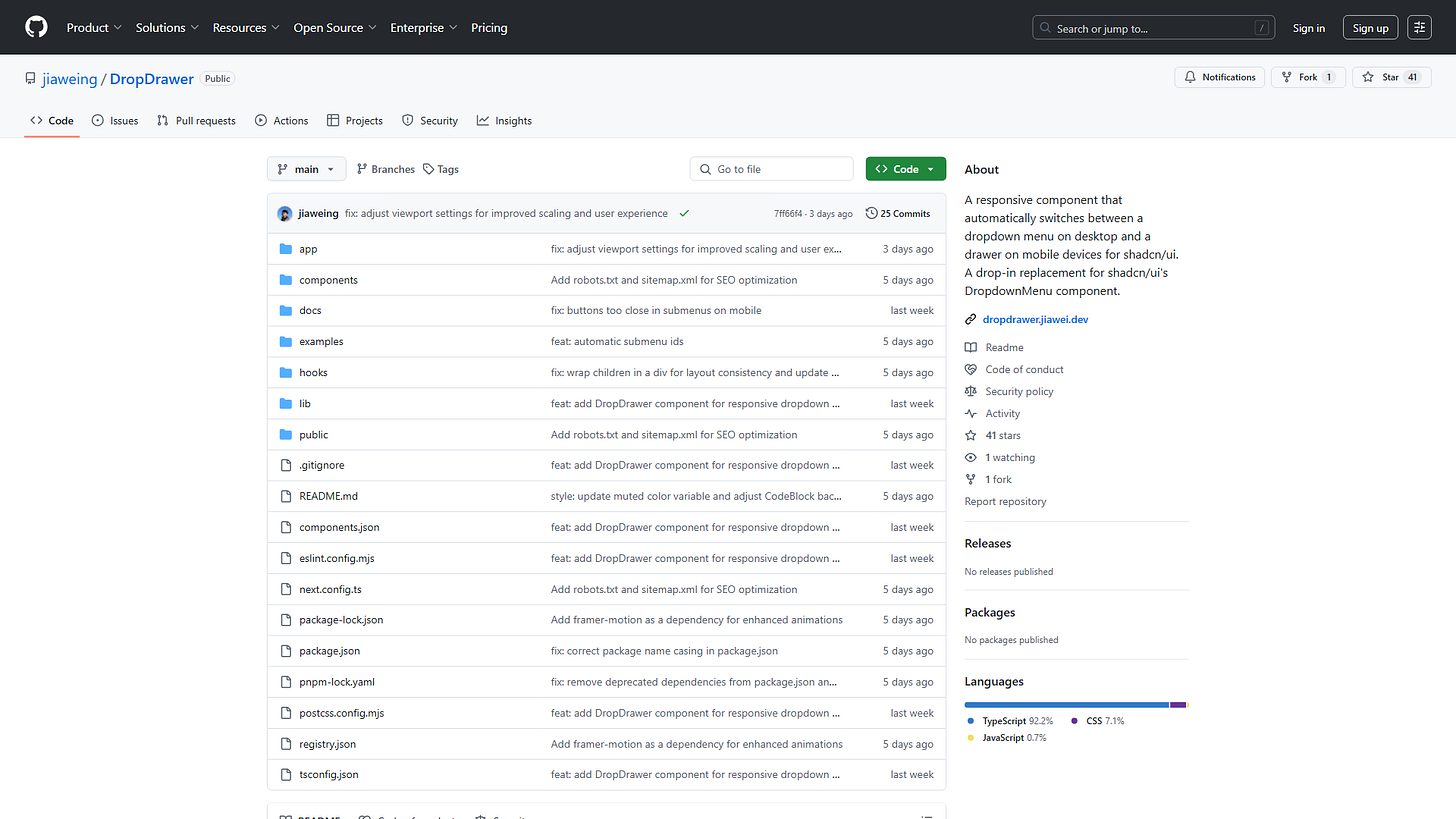This screenshot has height=819, width=1456.
Task: Click the tag icon beside Tags link
Action: tap(428, 169)
